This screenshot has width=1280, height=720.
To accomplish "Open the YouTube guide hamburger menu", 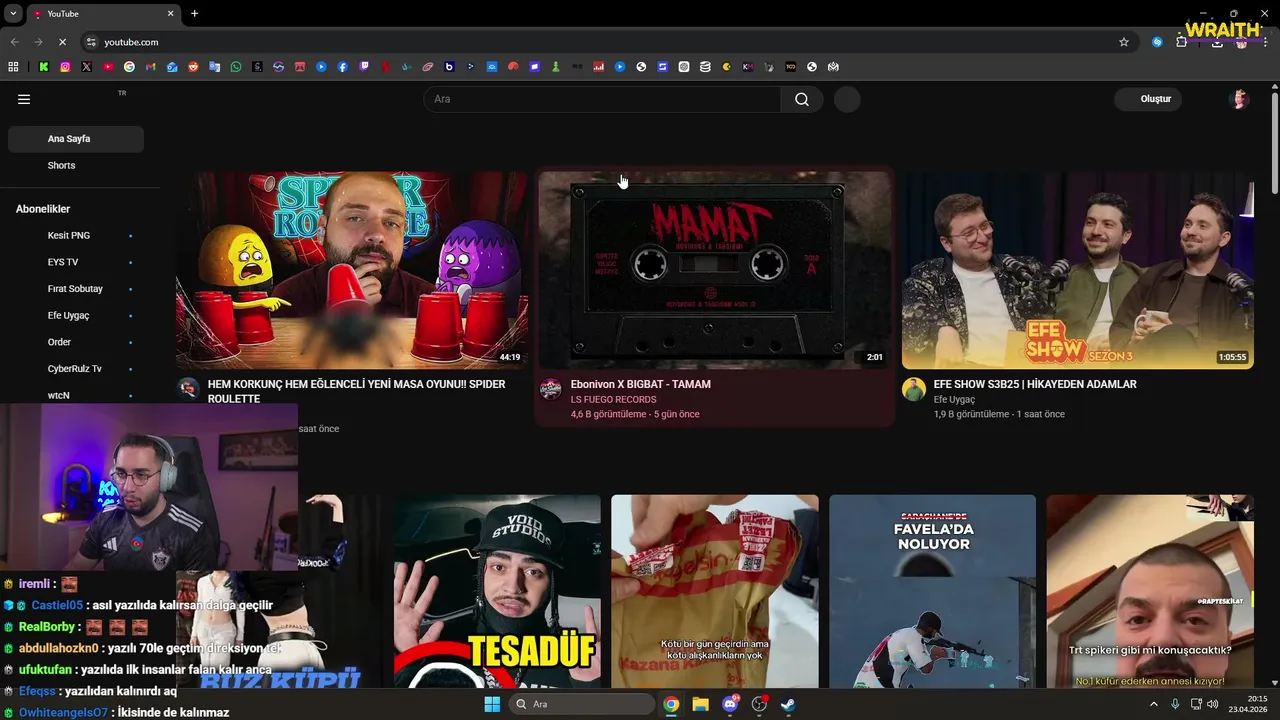I will pyautogui.click(x=24, y=99).
